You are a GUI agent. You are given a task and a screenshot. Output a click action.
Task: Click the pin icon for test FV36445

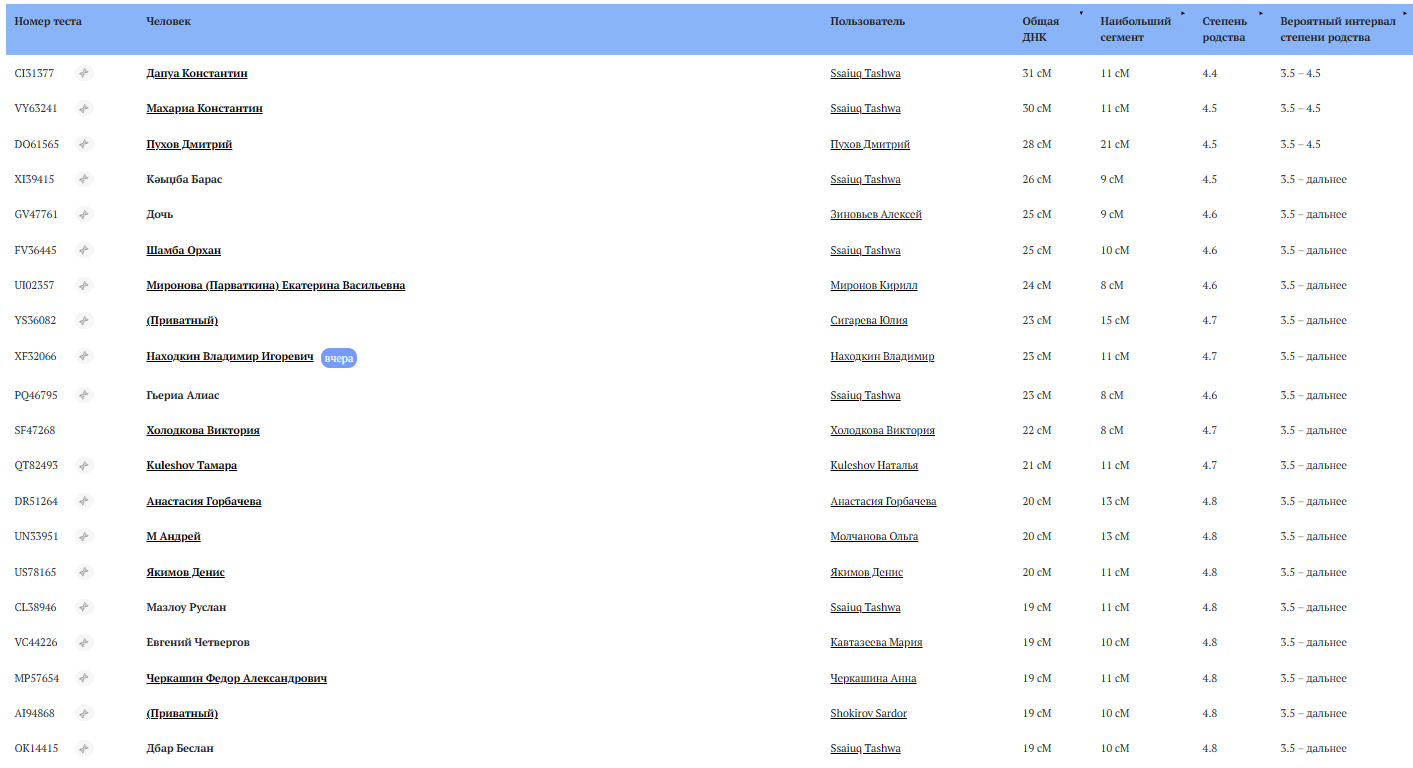[85, 250]
